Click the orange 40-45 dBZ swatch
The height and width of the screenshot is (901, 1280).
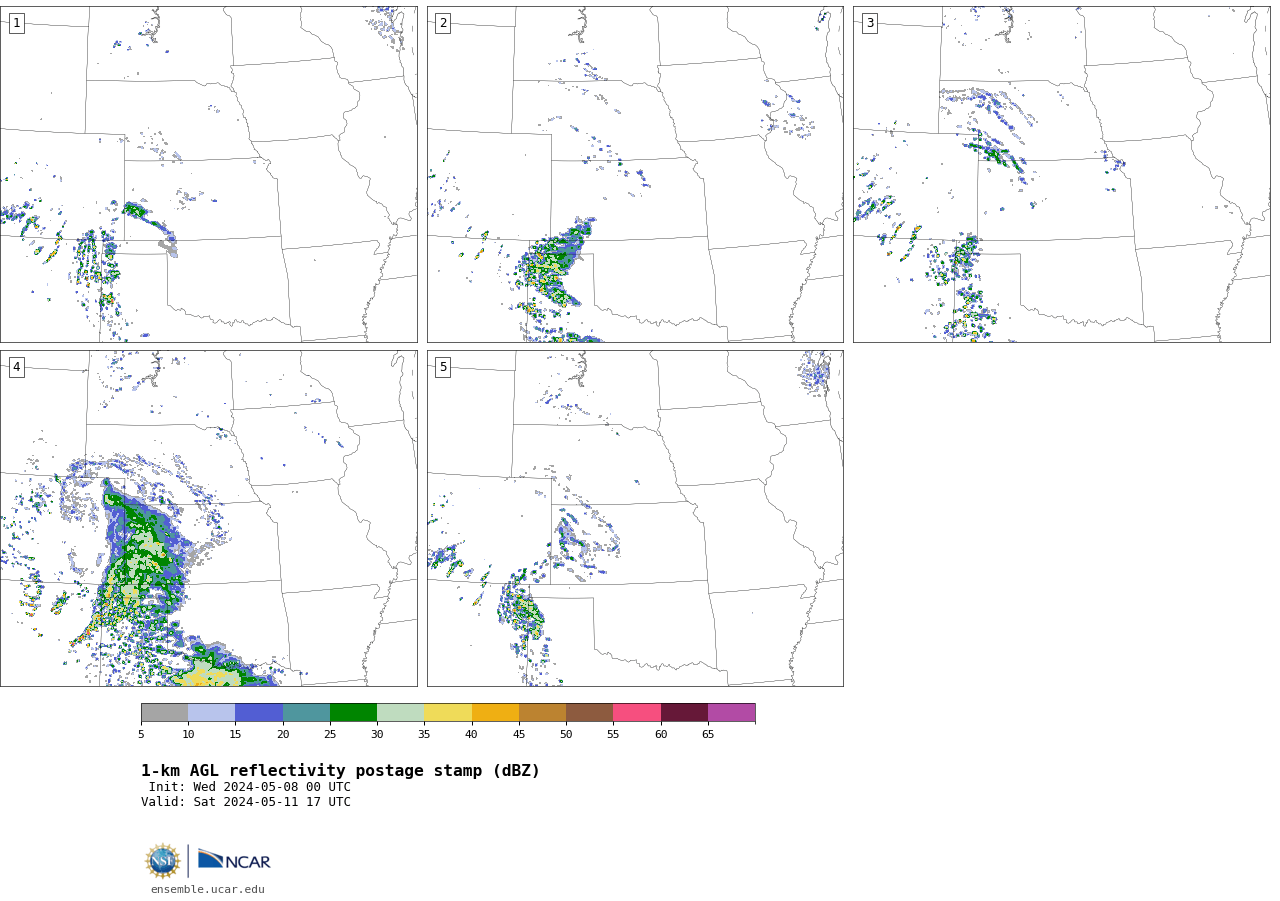pyautogui.click(x=495, y=712)
